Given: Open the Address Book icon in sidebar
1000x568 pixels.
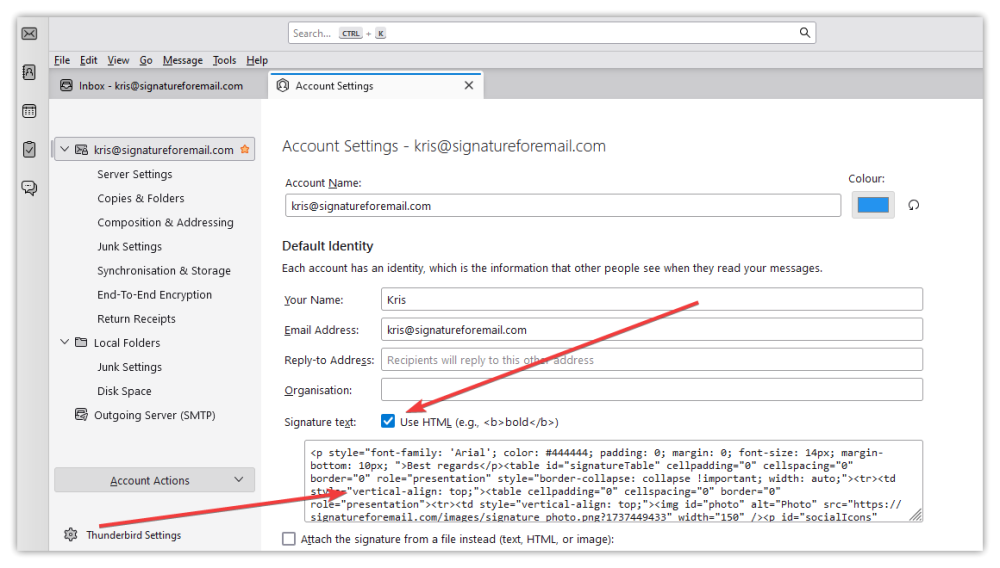Looking at the screenshot, I should click(x=29, y=72).
